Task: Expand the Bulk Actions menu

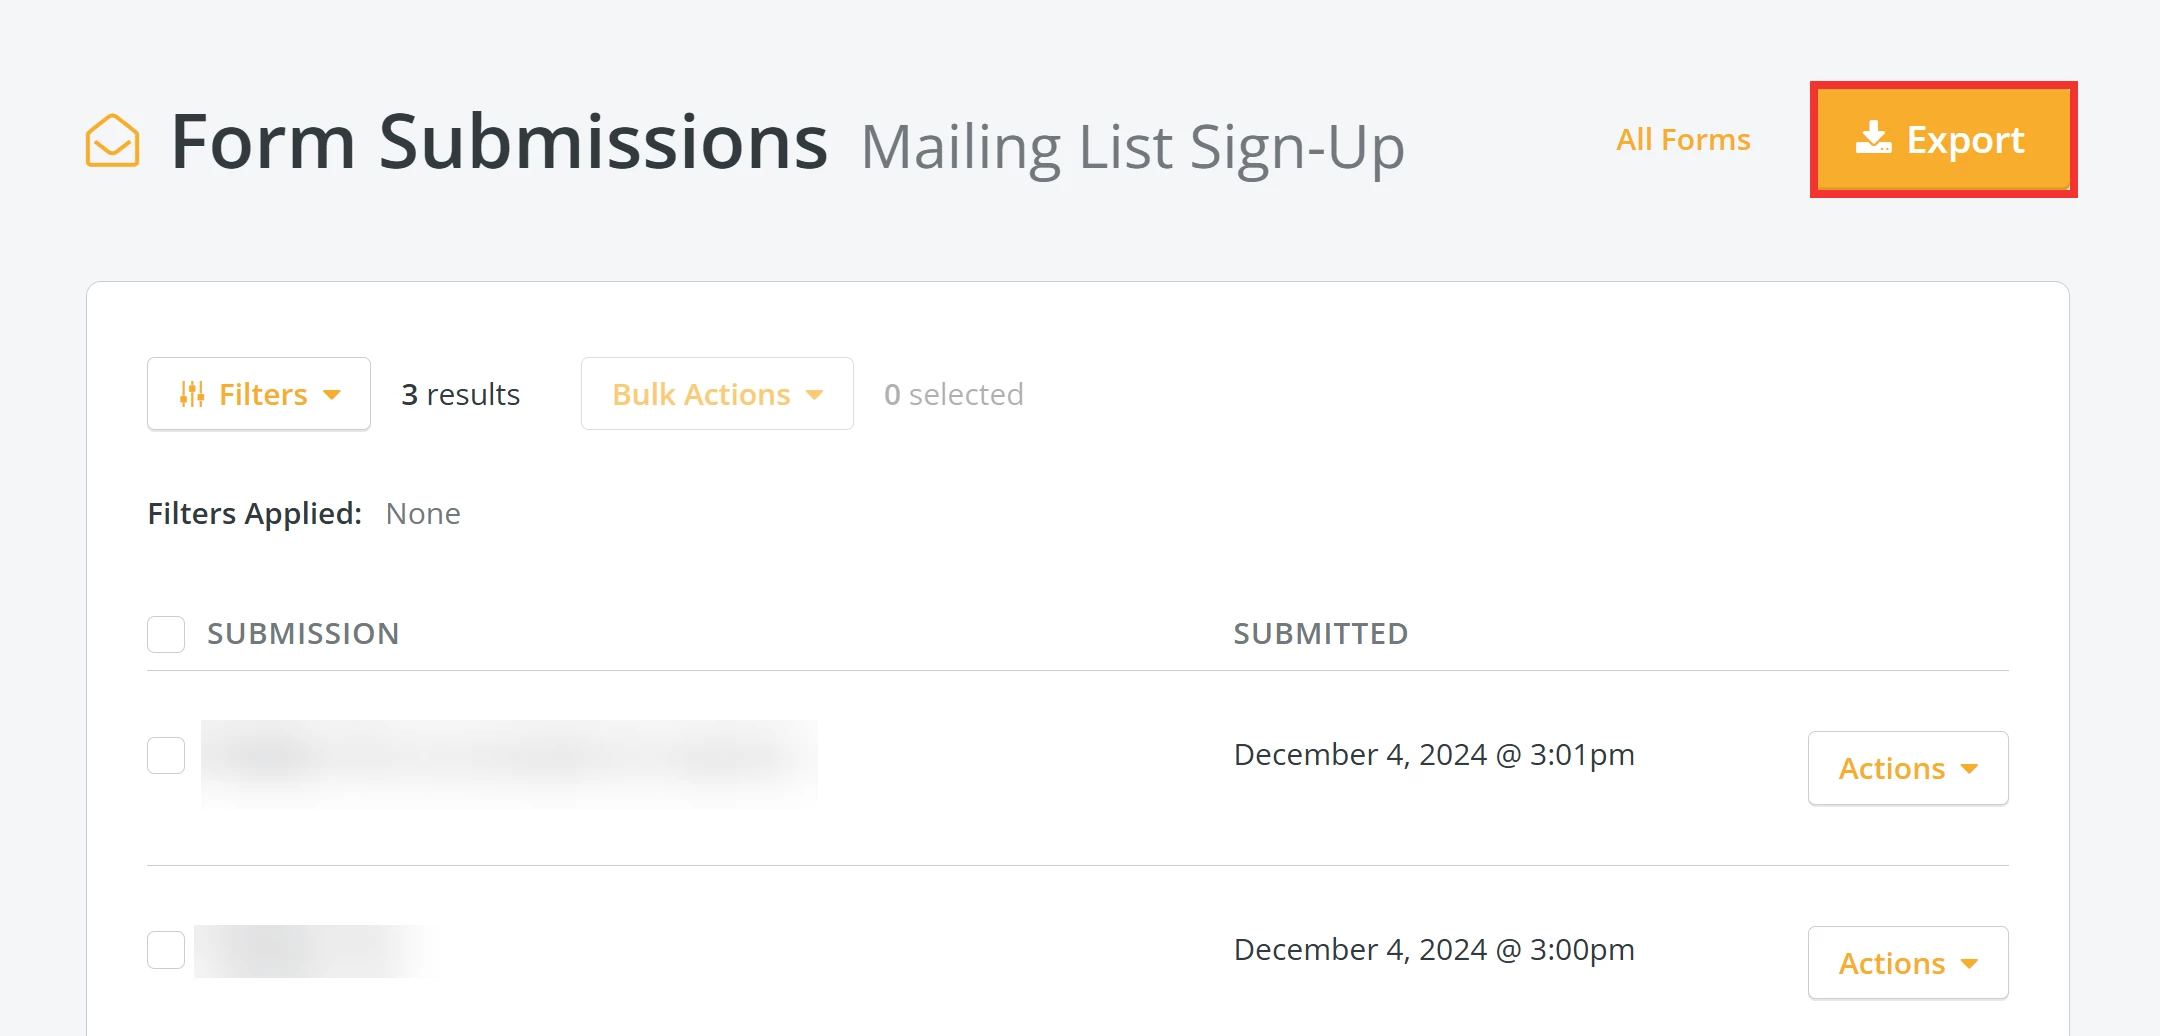Action: click(717, 394)
